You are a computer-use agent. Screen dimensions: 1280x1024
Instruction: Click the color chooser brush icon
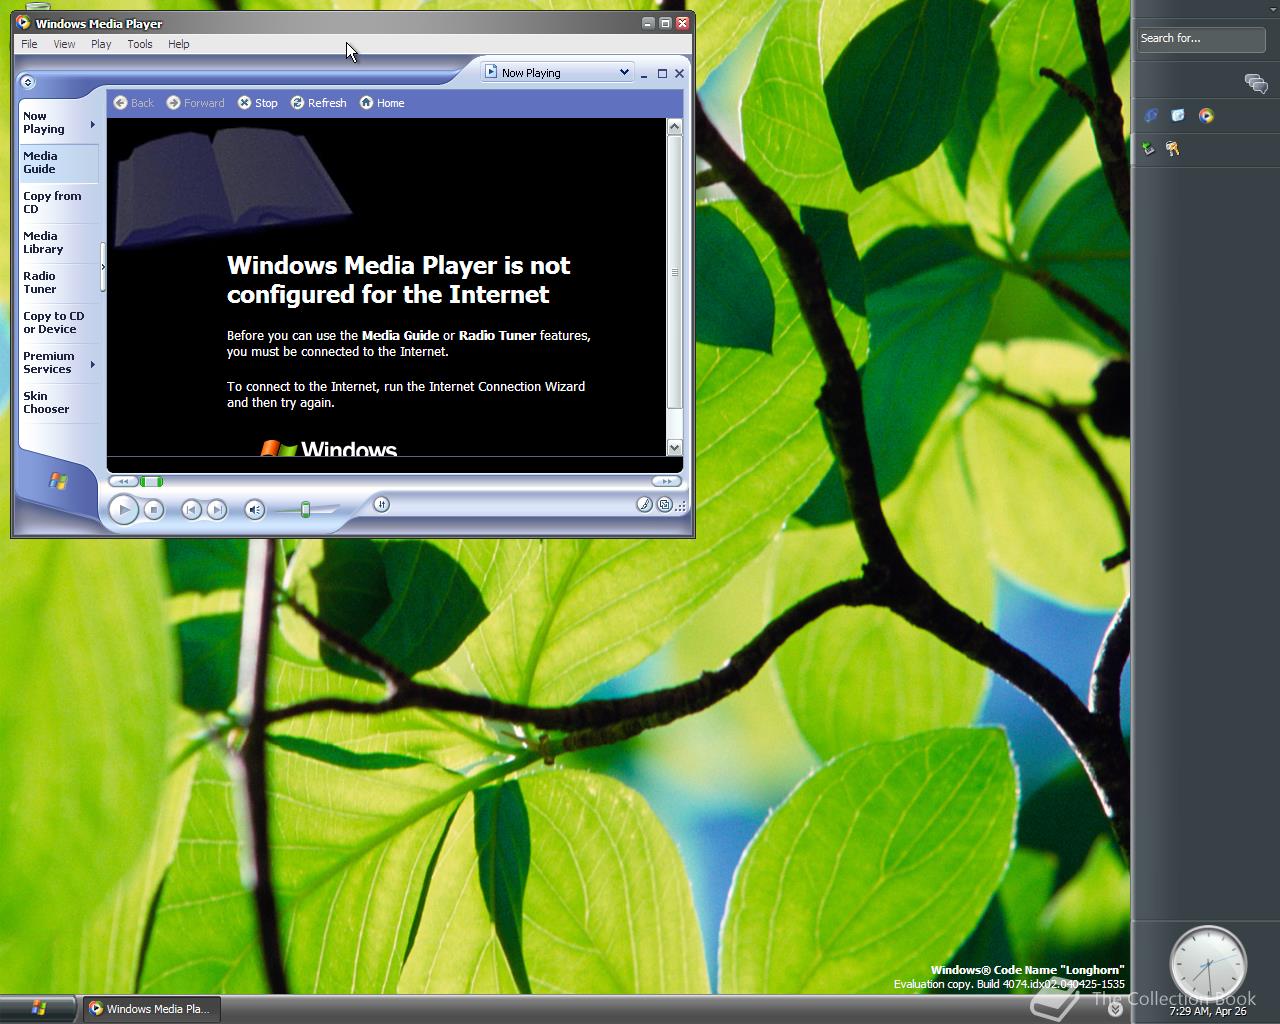click(645, 505)
